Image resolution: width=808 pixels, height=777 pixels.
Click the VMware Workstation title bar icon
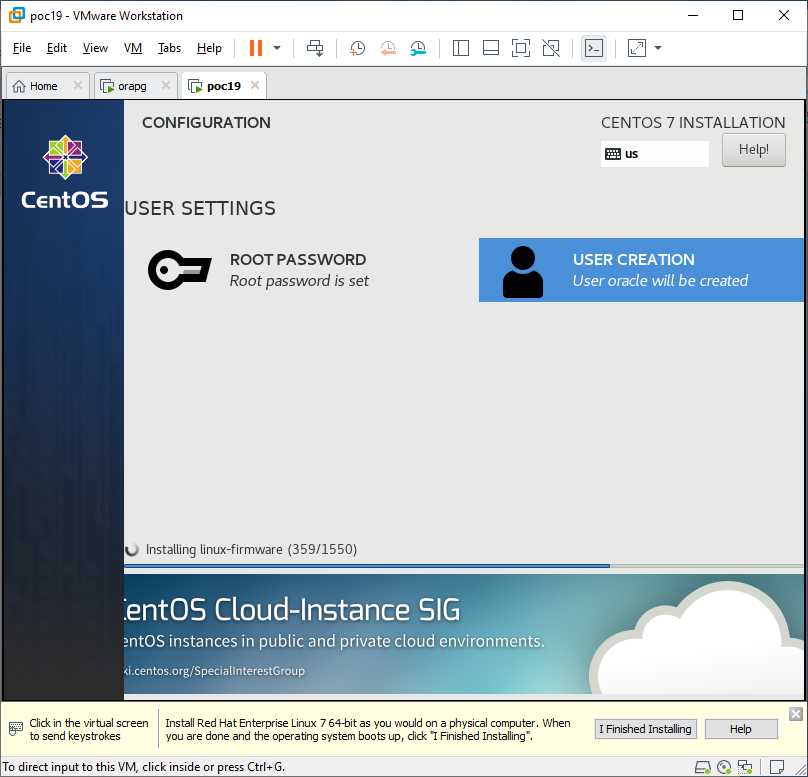(16, 15)
